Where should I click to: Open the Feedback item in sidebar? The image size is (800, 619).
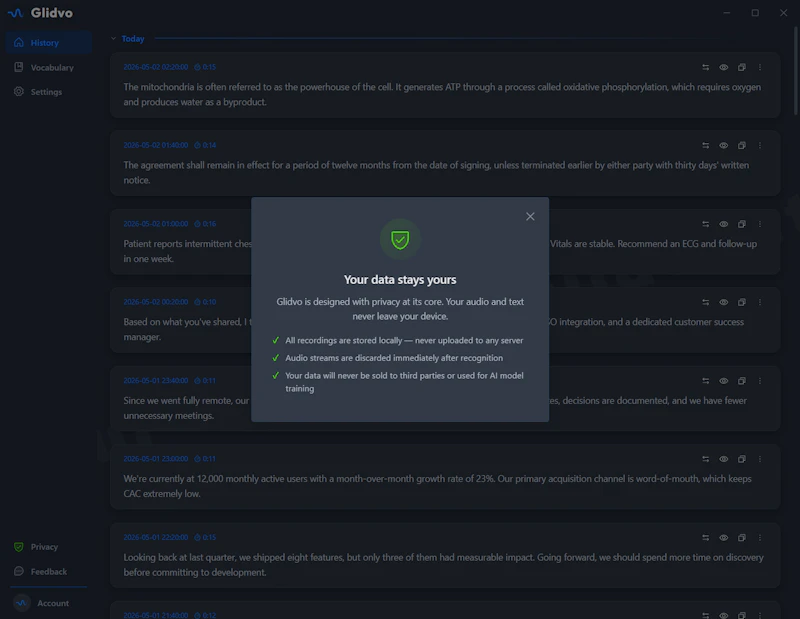(x=49, y=571)
